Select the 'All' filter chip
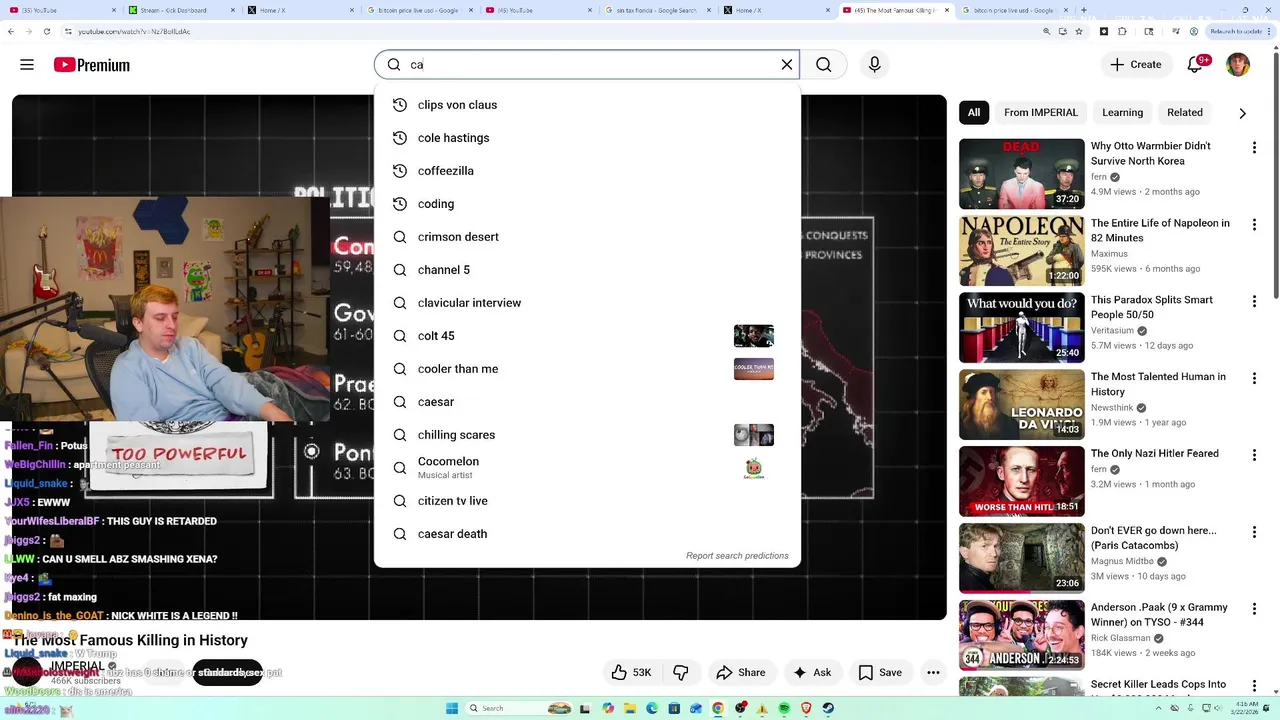1280x720 pixels. (x=974, y=113)
